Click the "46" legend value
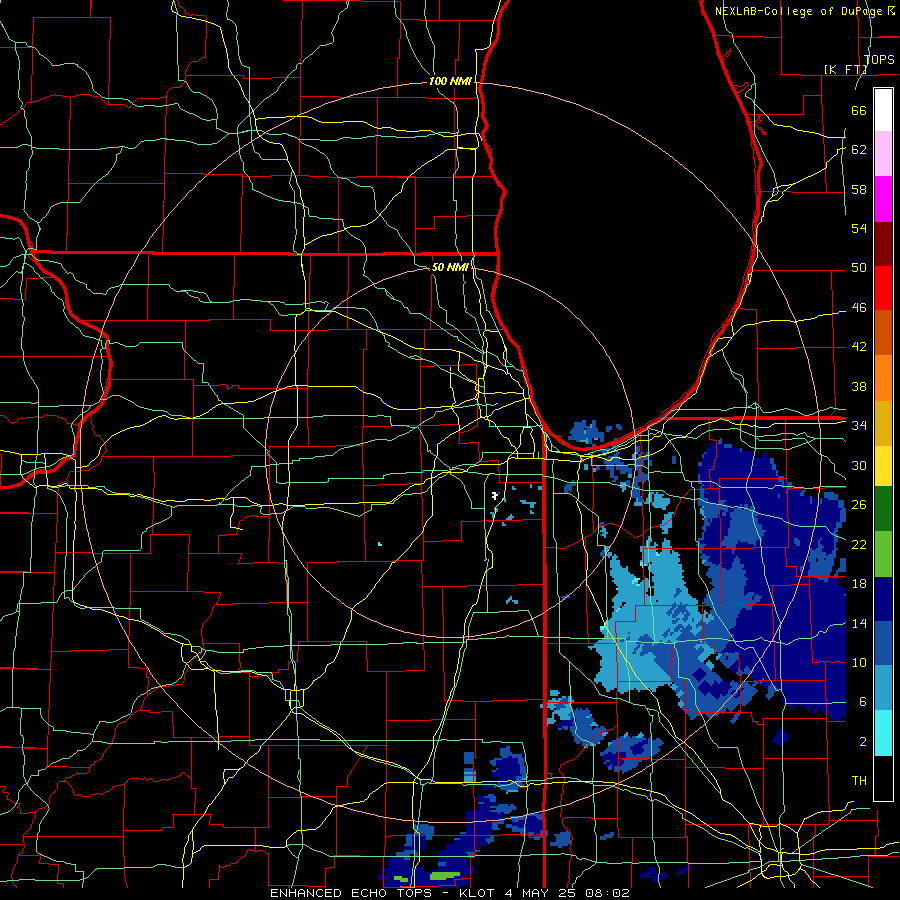This screenshot has height=900, width=900. click(859, 308)
